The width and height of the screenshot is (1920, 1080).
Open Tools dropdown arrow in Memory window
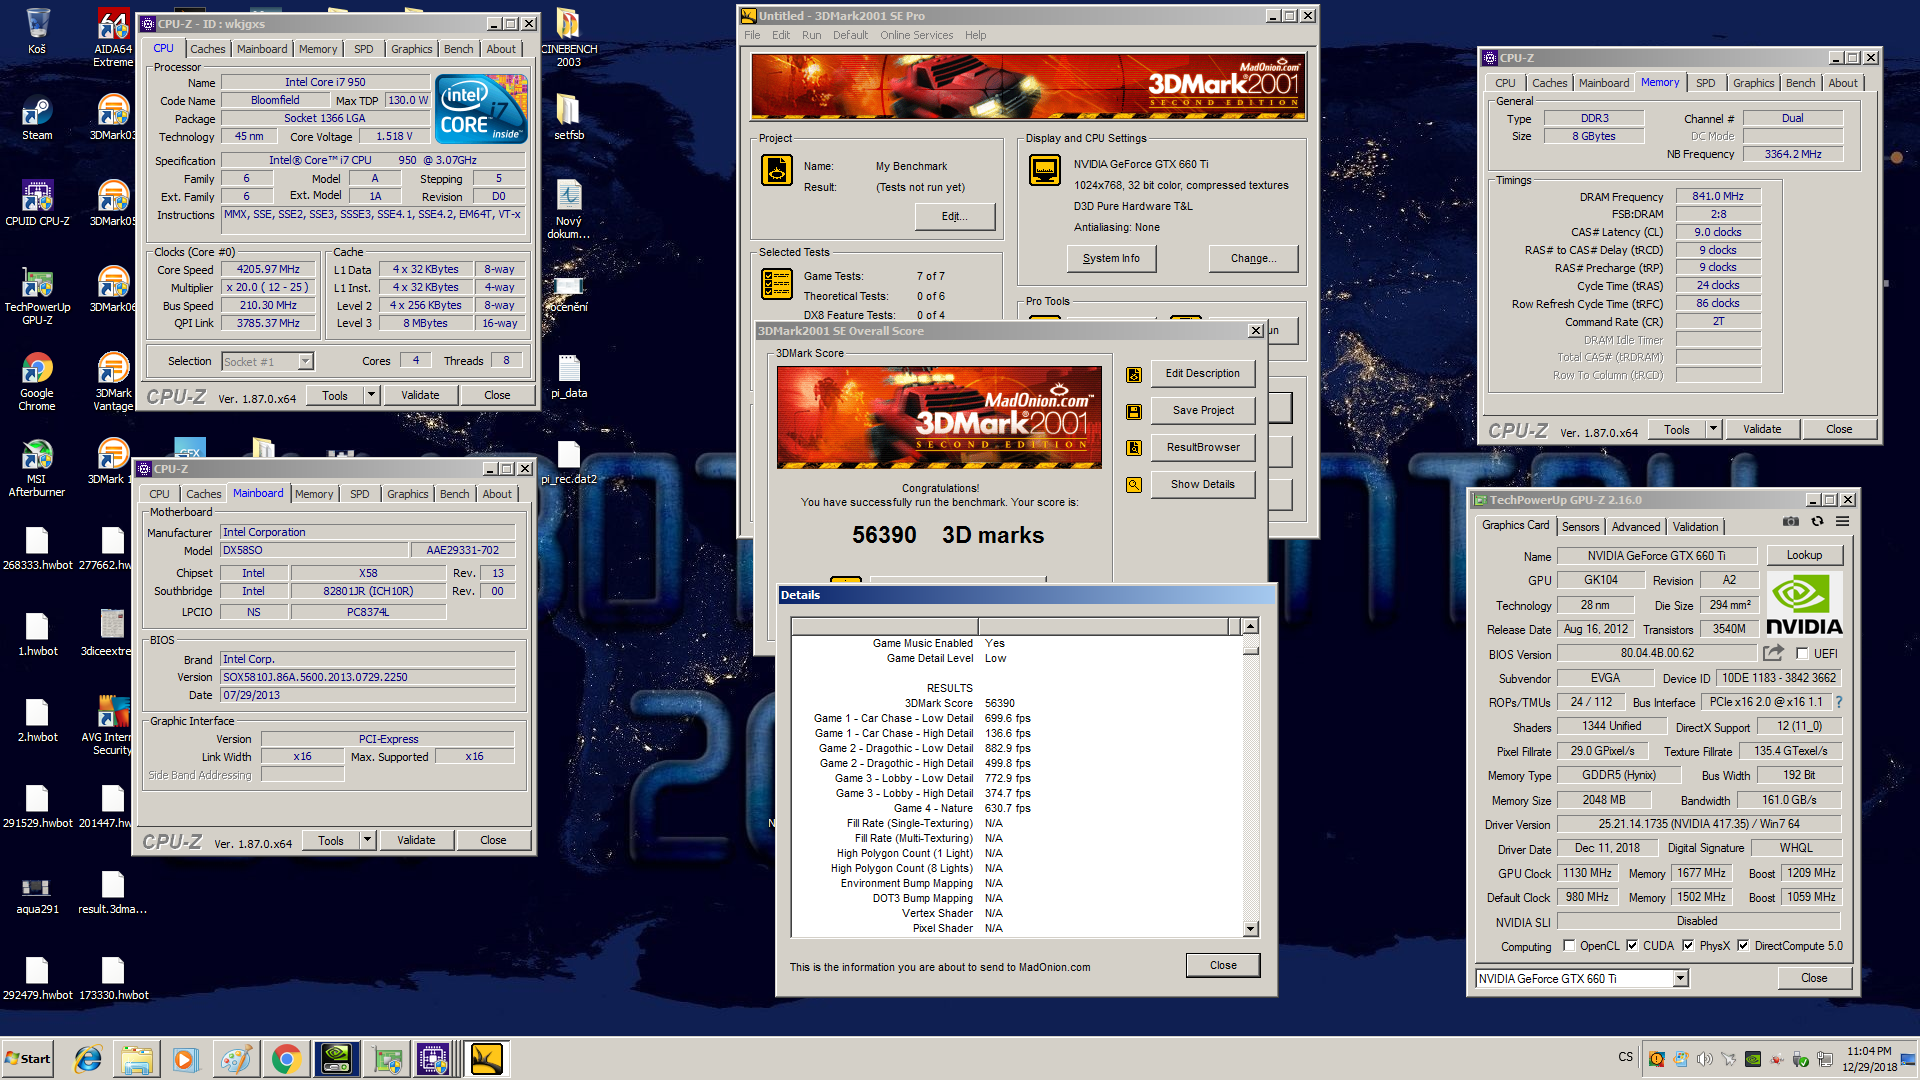pyautogui.click(x=1713, y=430)
